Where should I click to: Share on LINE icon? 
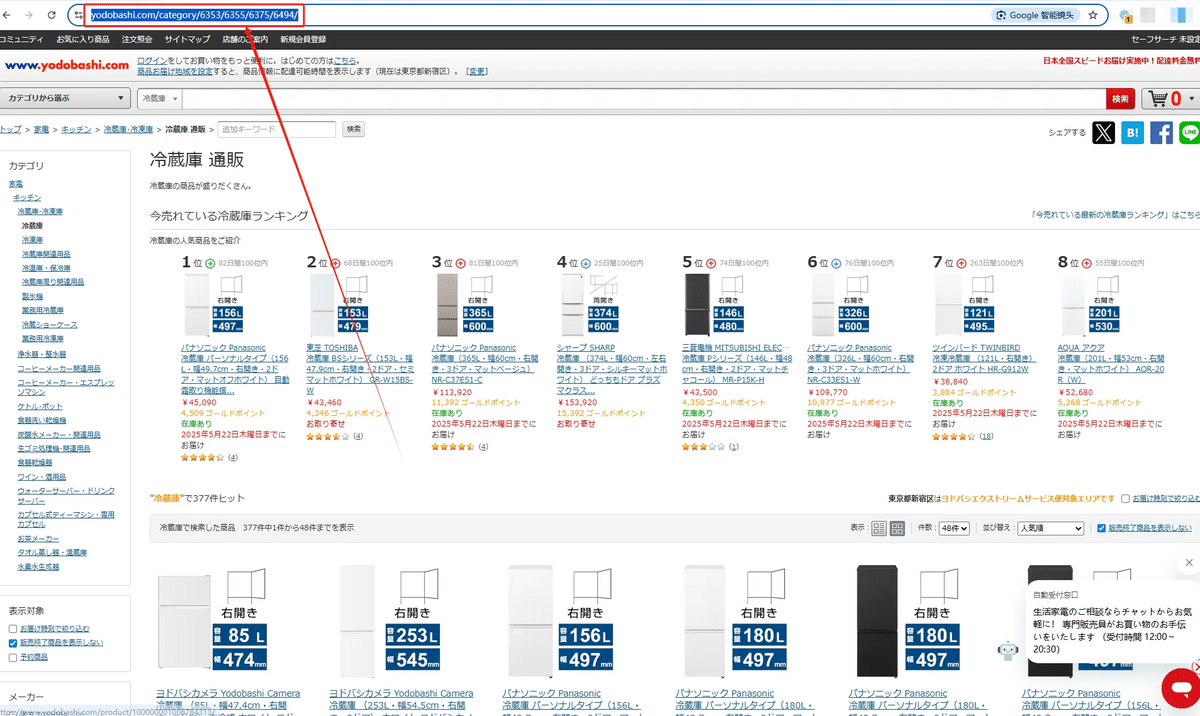(x=1189, y=132)
